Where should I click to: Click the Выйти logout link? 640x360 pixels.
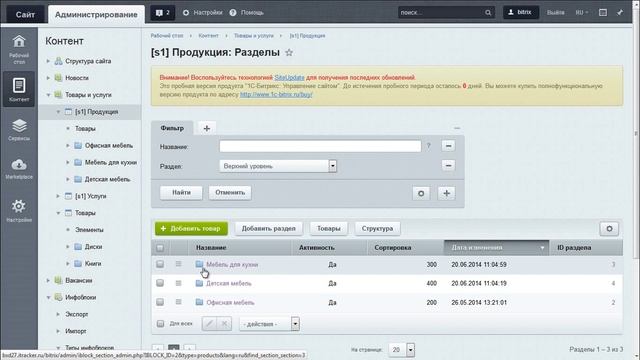[x=556, y=13]
